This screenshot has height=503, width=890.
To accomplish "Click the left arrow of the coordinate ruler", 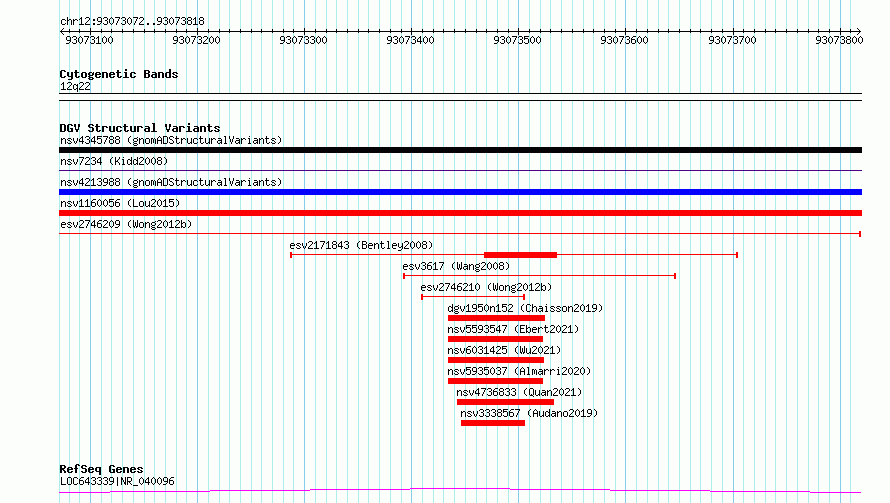I will pos(62,32).
